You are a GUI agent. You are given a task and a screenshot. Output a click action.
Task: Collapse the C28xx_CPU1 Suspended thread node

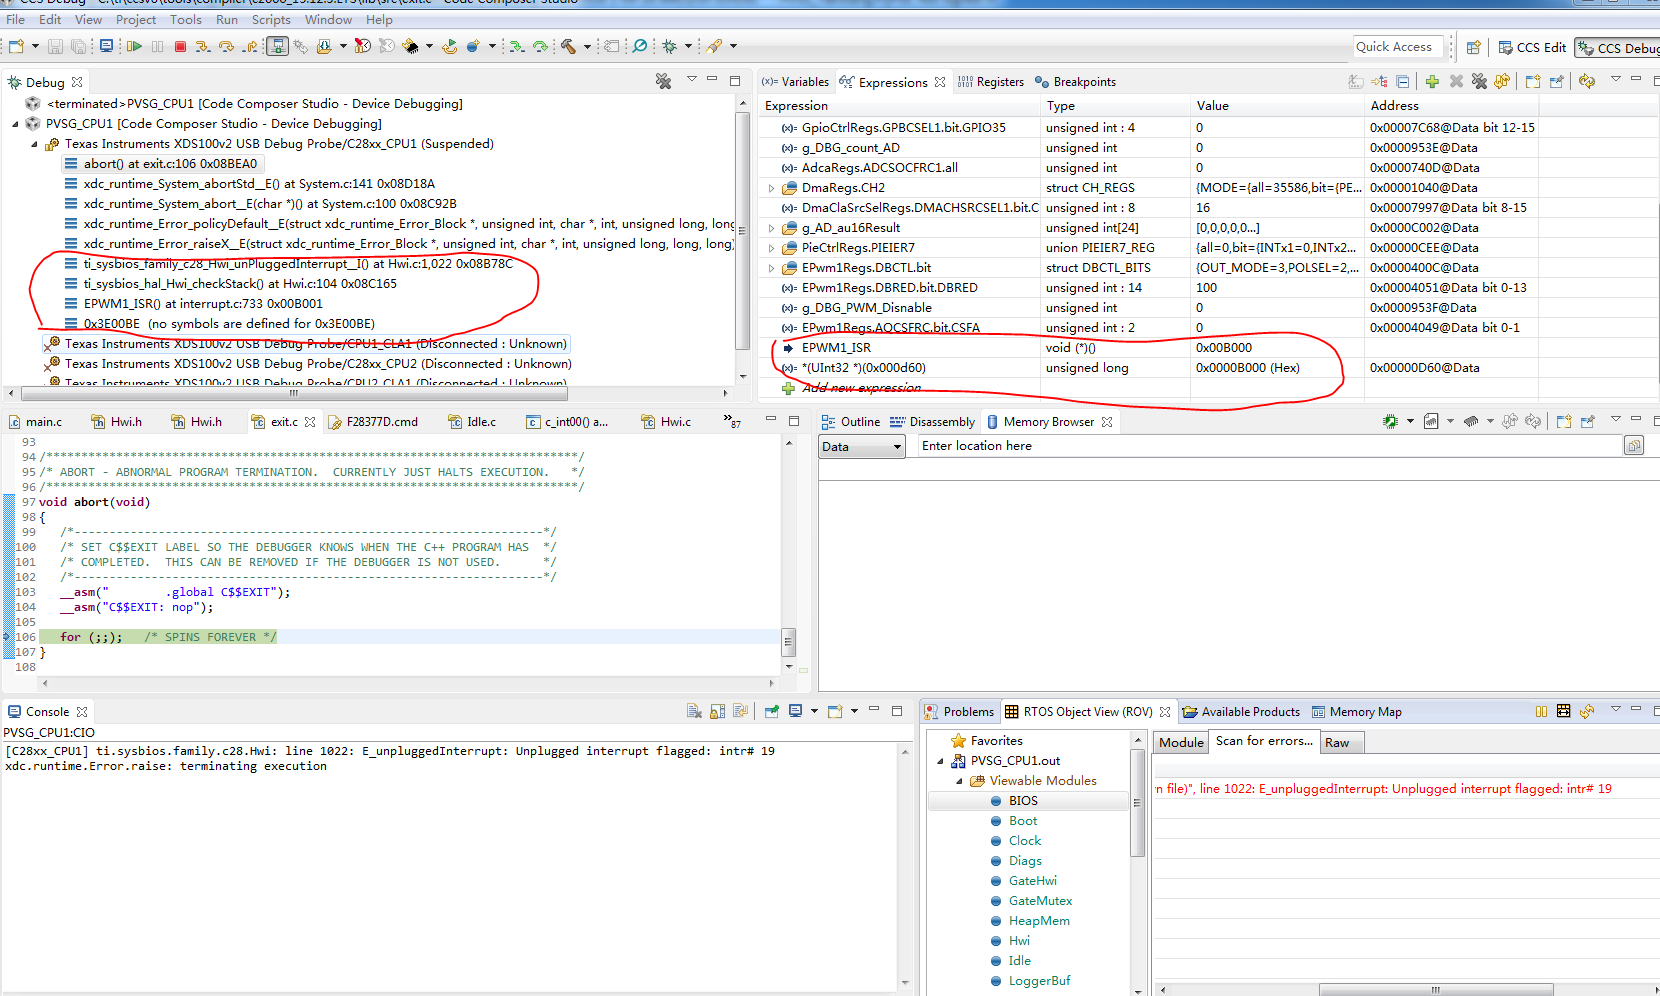(x=34, y=144)
